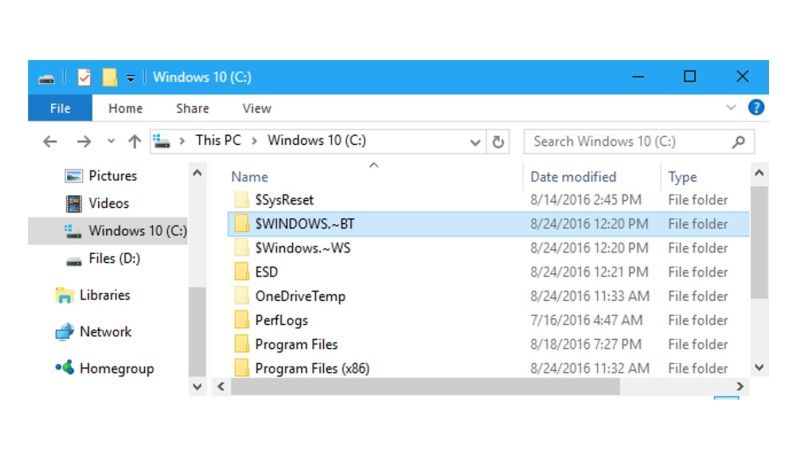Select Pictures in navigation pane

[113, 176]
